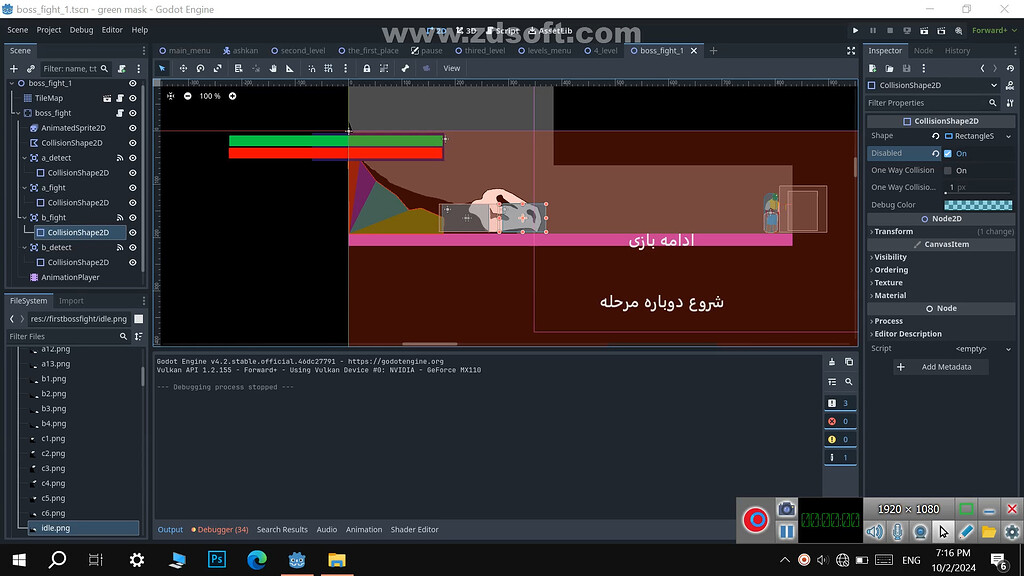
Task: Open a resource in Inspector folder icon
Action: (889, 68)
